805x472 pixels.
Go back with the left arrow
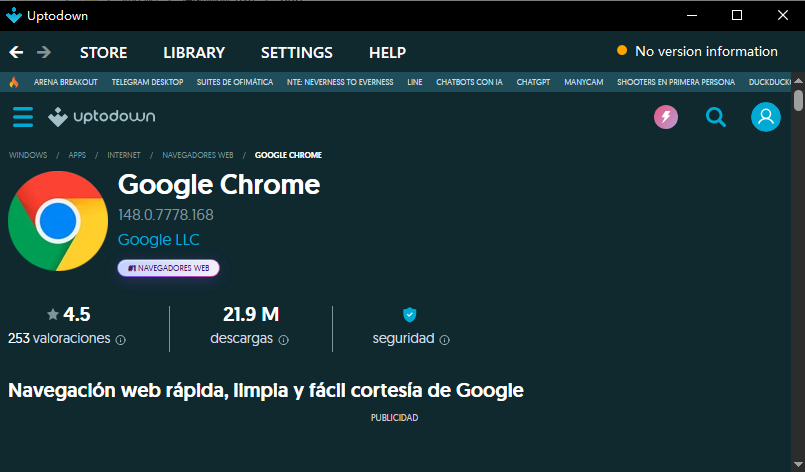point(16,52)
